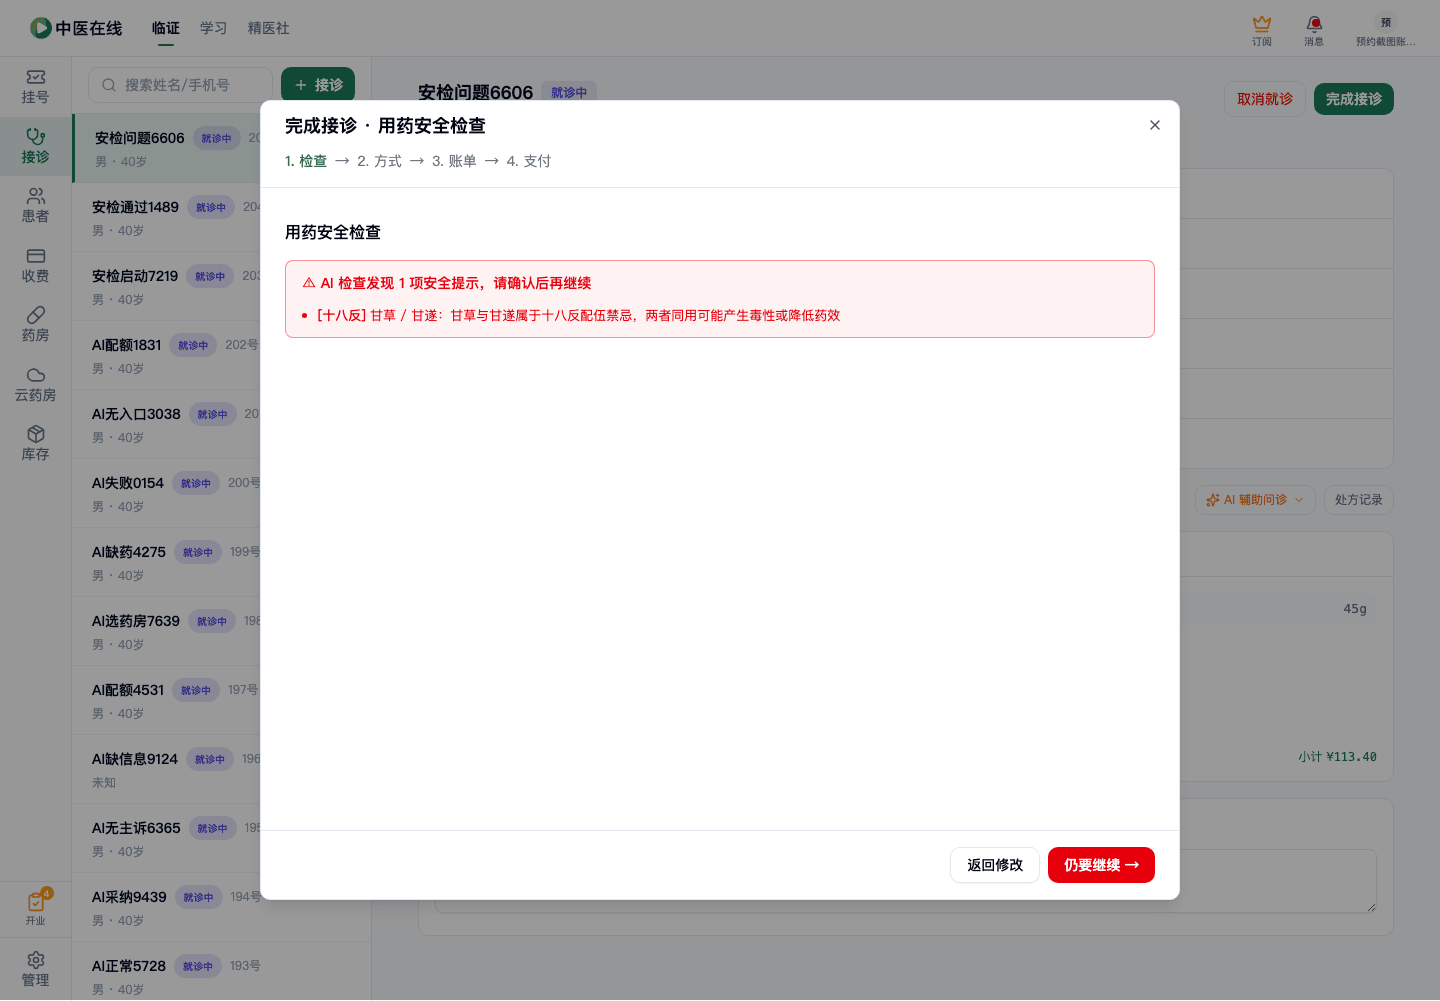The image size is (1440, 1001).
Task: Expand the AI 辅助问诊 dropdown
Action: 1255,500
